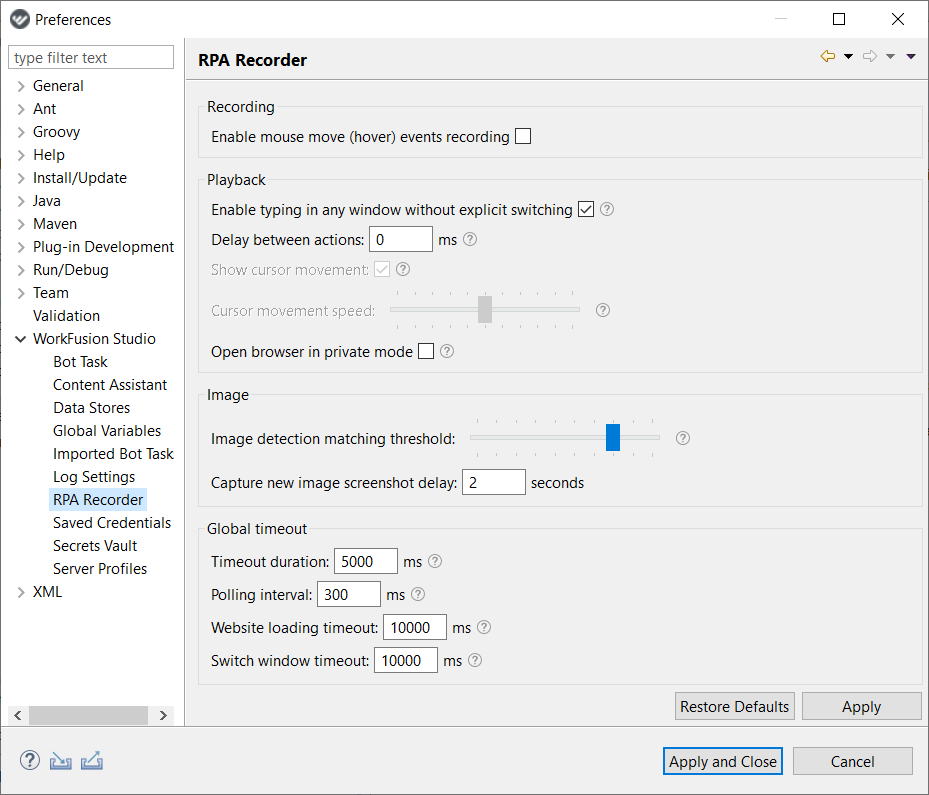Click the Timeout duration input field
The height and width of the screenshot is (795, 929).
(x=366, y=562)
